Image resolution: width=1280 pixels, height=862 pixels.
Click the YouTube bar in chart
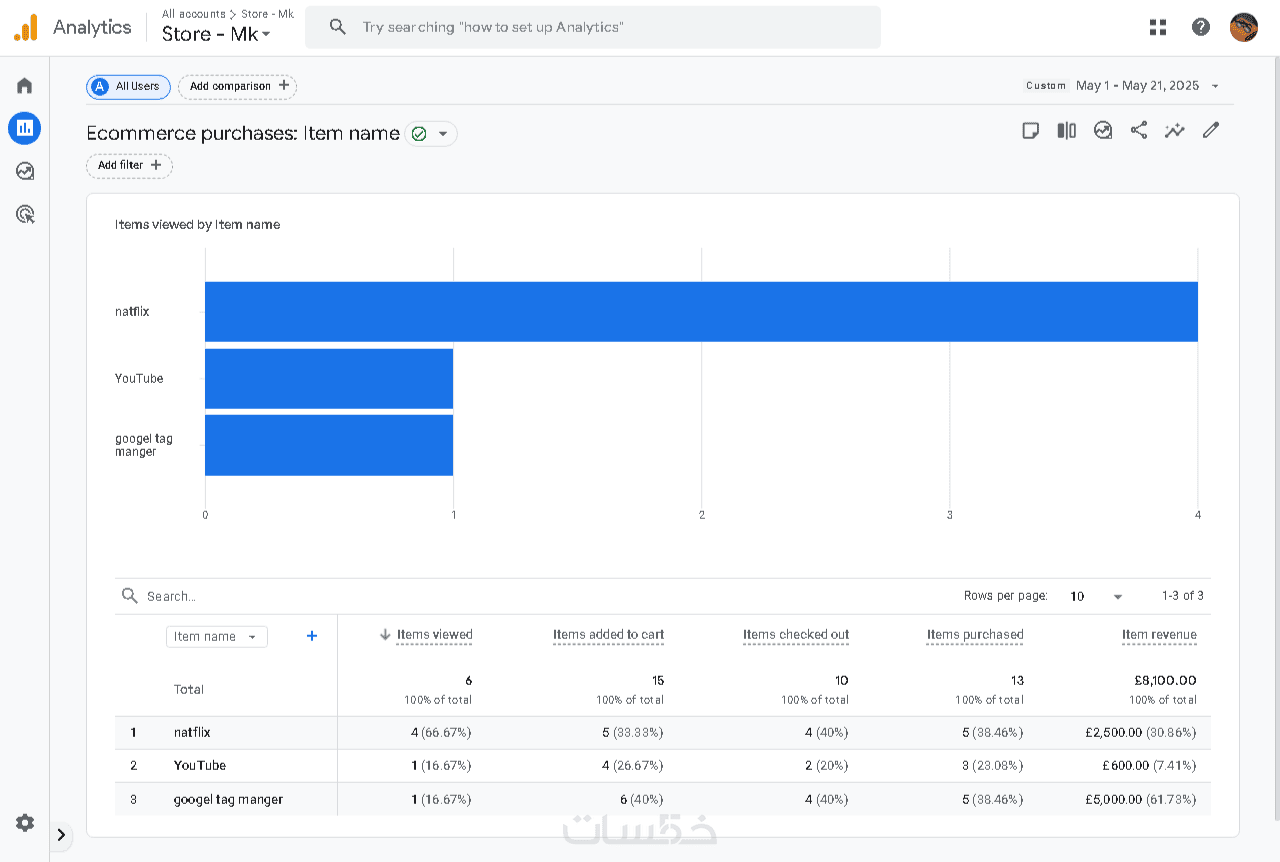pyautogui.click(x=329, y=379)
